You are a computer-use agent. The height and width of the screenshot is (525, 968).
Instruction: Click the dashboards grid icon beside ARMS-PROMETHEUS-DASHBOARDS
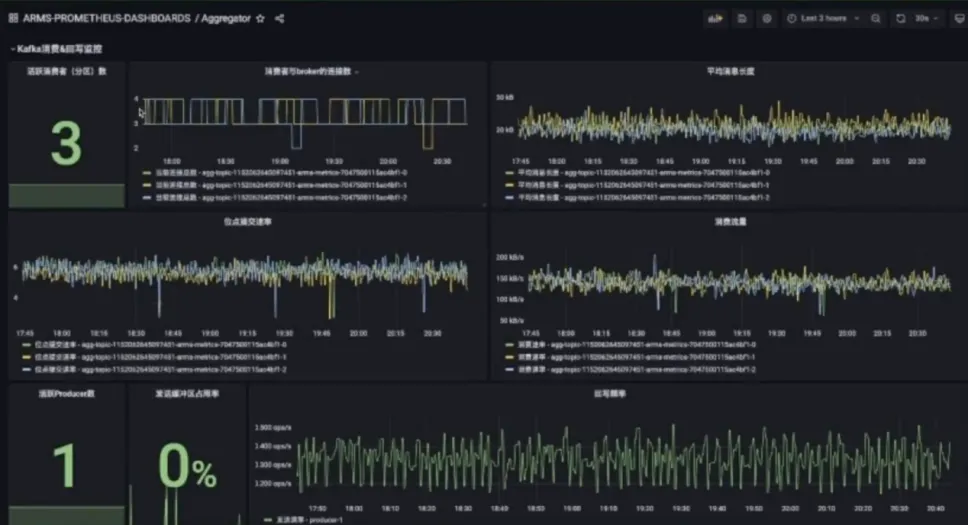[x=13, y=19]
